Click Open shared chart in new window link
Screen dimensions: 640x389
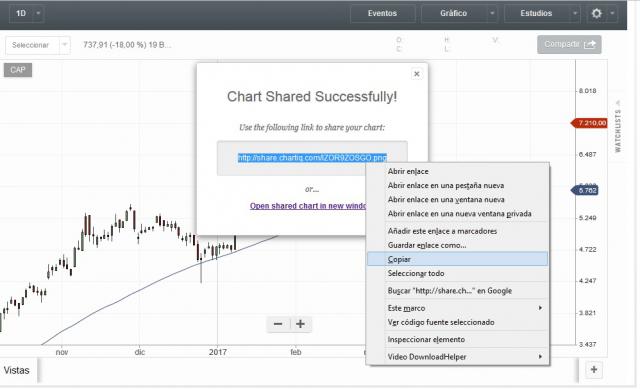tap(308, 206)
